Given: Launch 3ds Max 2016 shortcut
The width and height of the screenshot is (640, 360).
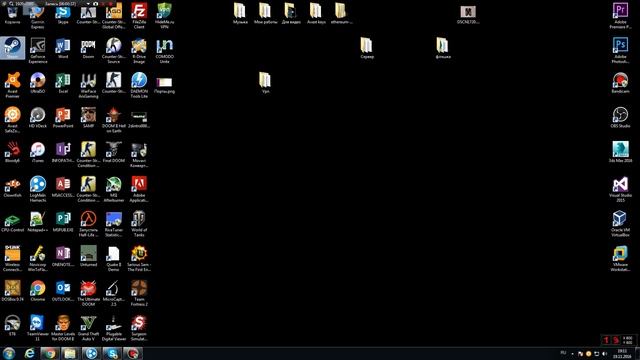Looking at the screenshot, I should (620, 152).
